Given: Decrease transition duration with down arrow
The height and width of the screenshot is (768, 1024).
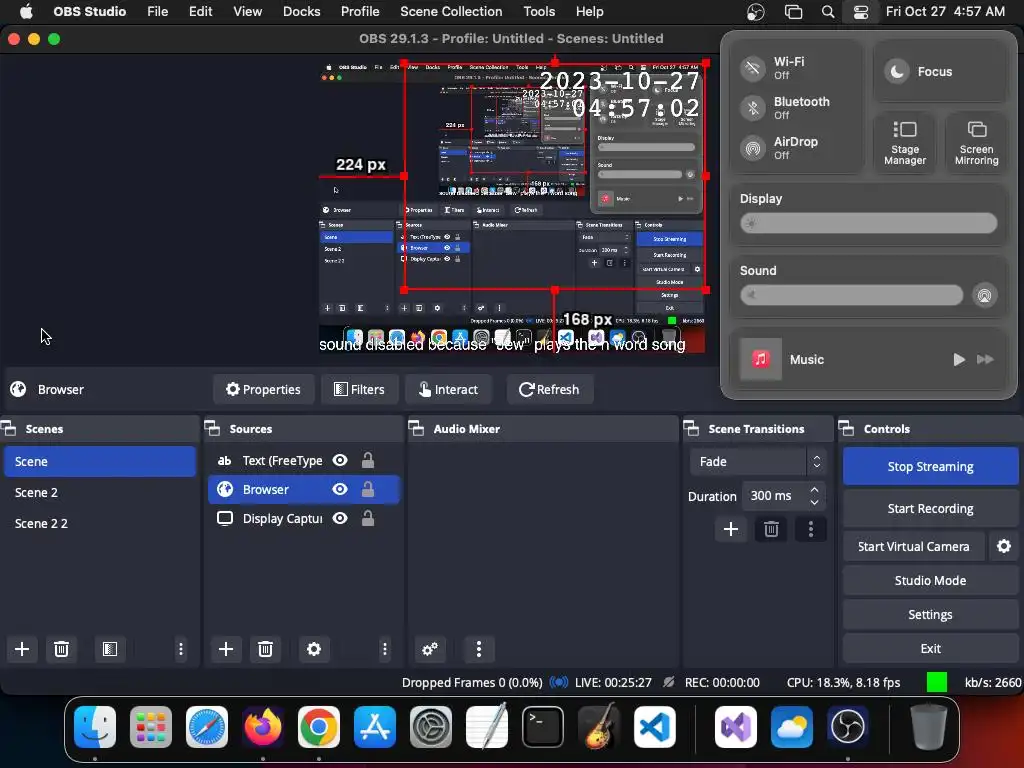Looking at the screenshot, I should pos(814,502).
